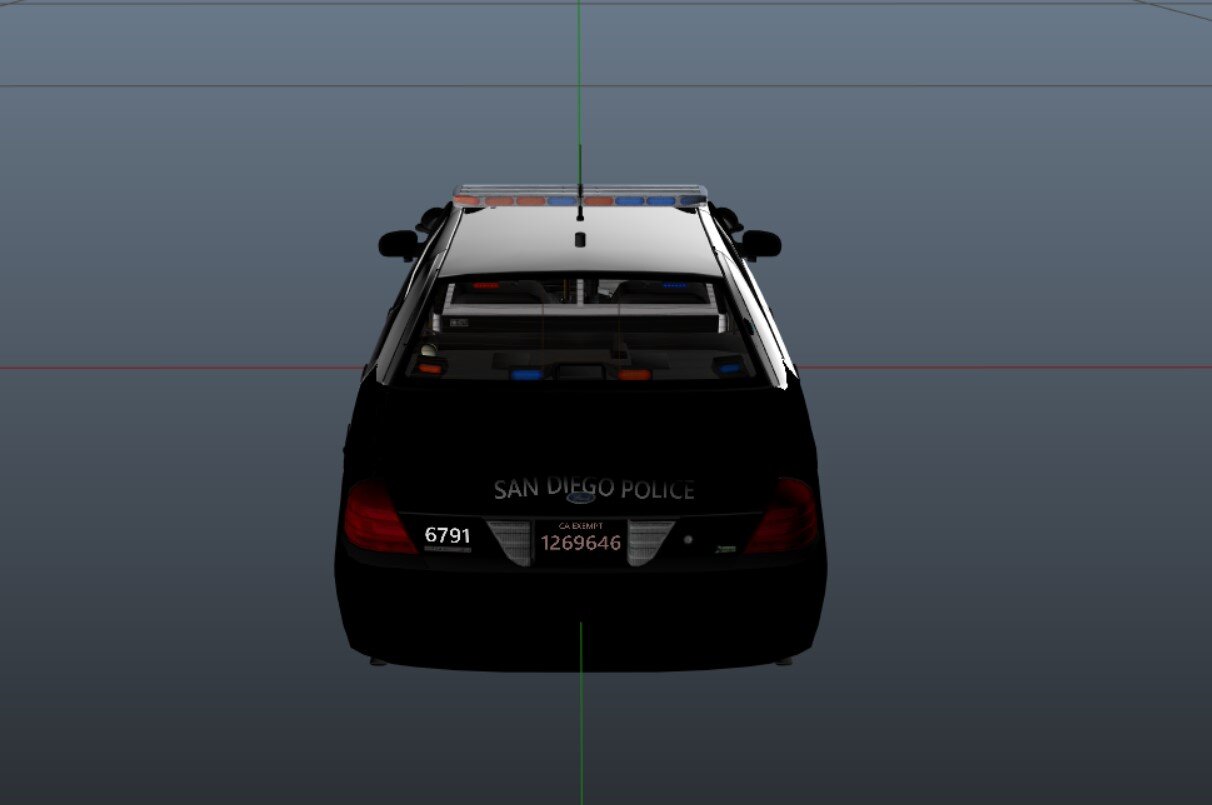Click the CA EXEMPT text on plate
Image resolution: width=1212 pixels, height=805 pixels.
[580, 525]
